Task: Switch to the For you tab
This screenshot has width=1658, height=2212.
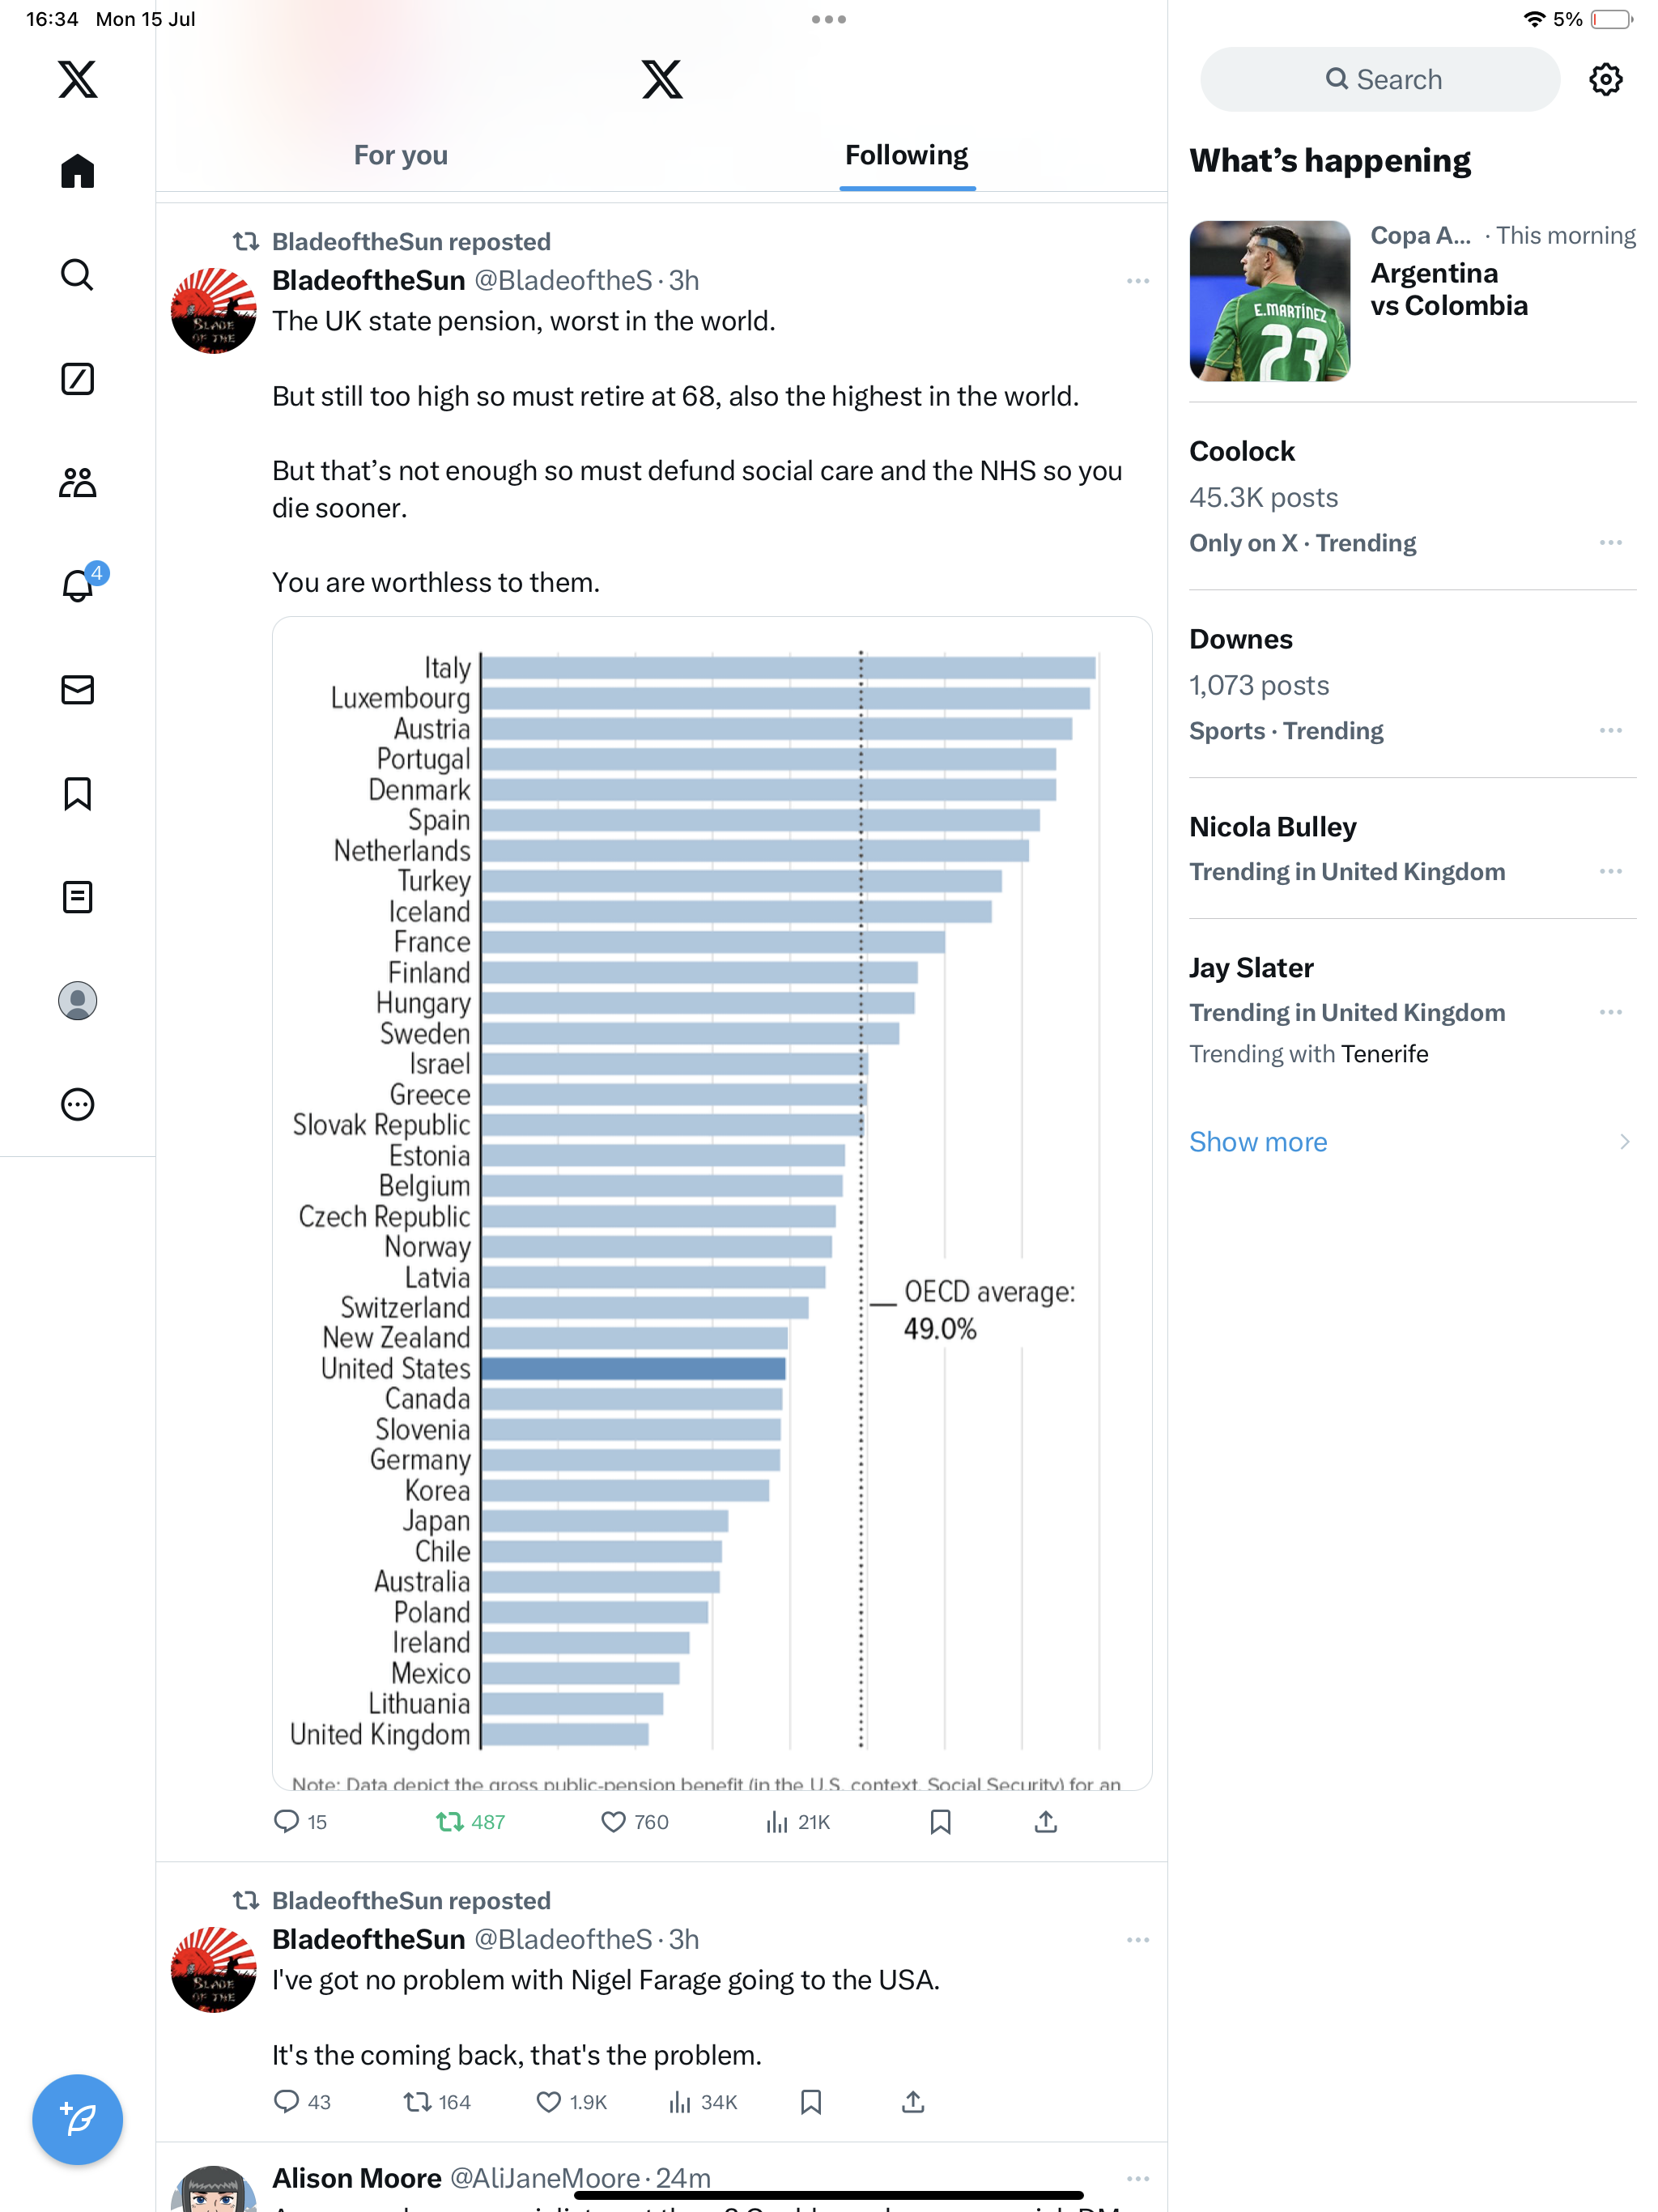Action: click(400, 156)
